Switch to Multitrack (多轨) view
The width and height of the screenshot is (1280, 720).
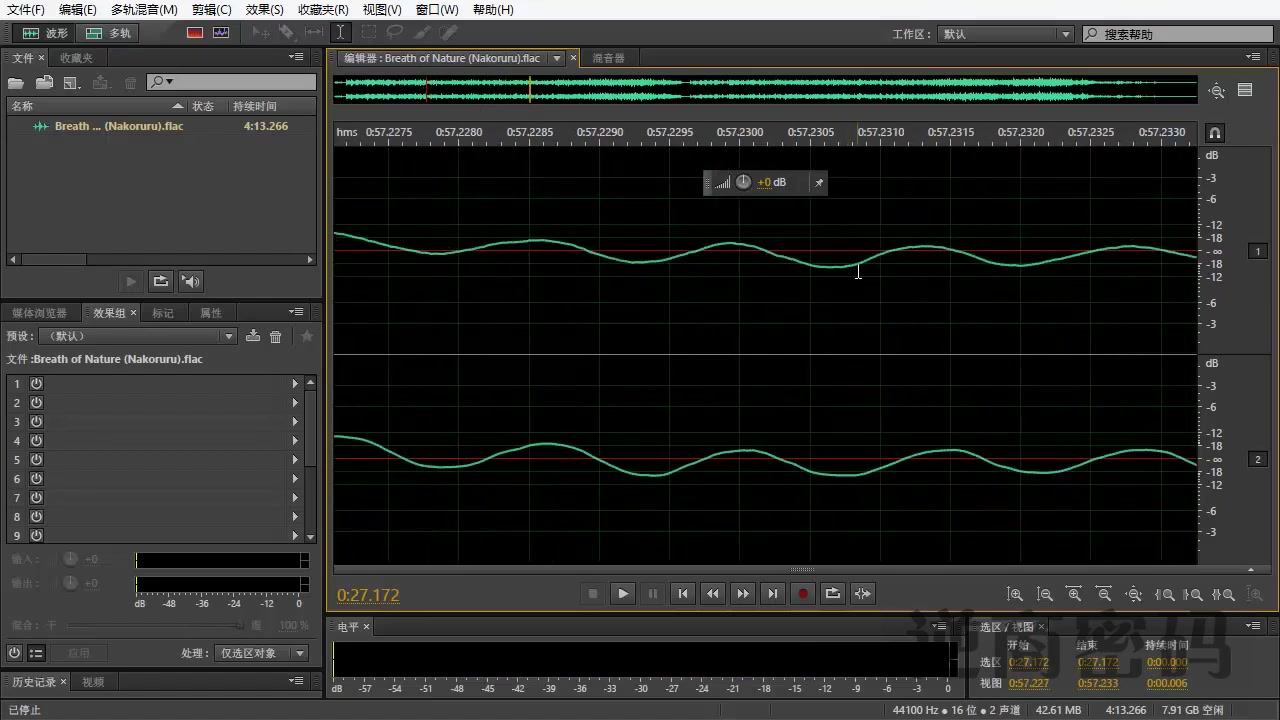109,33
